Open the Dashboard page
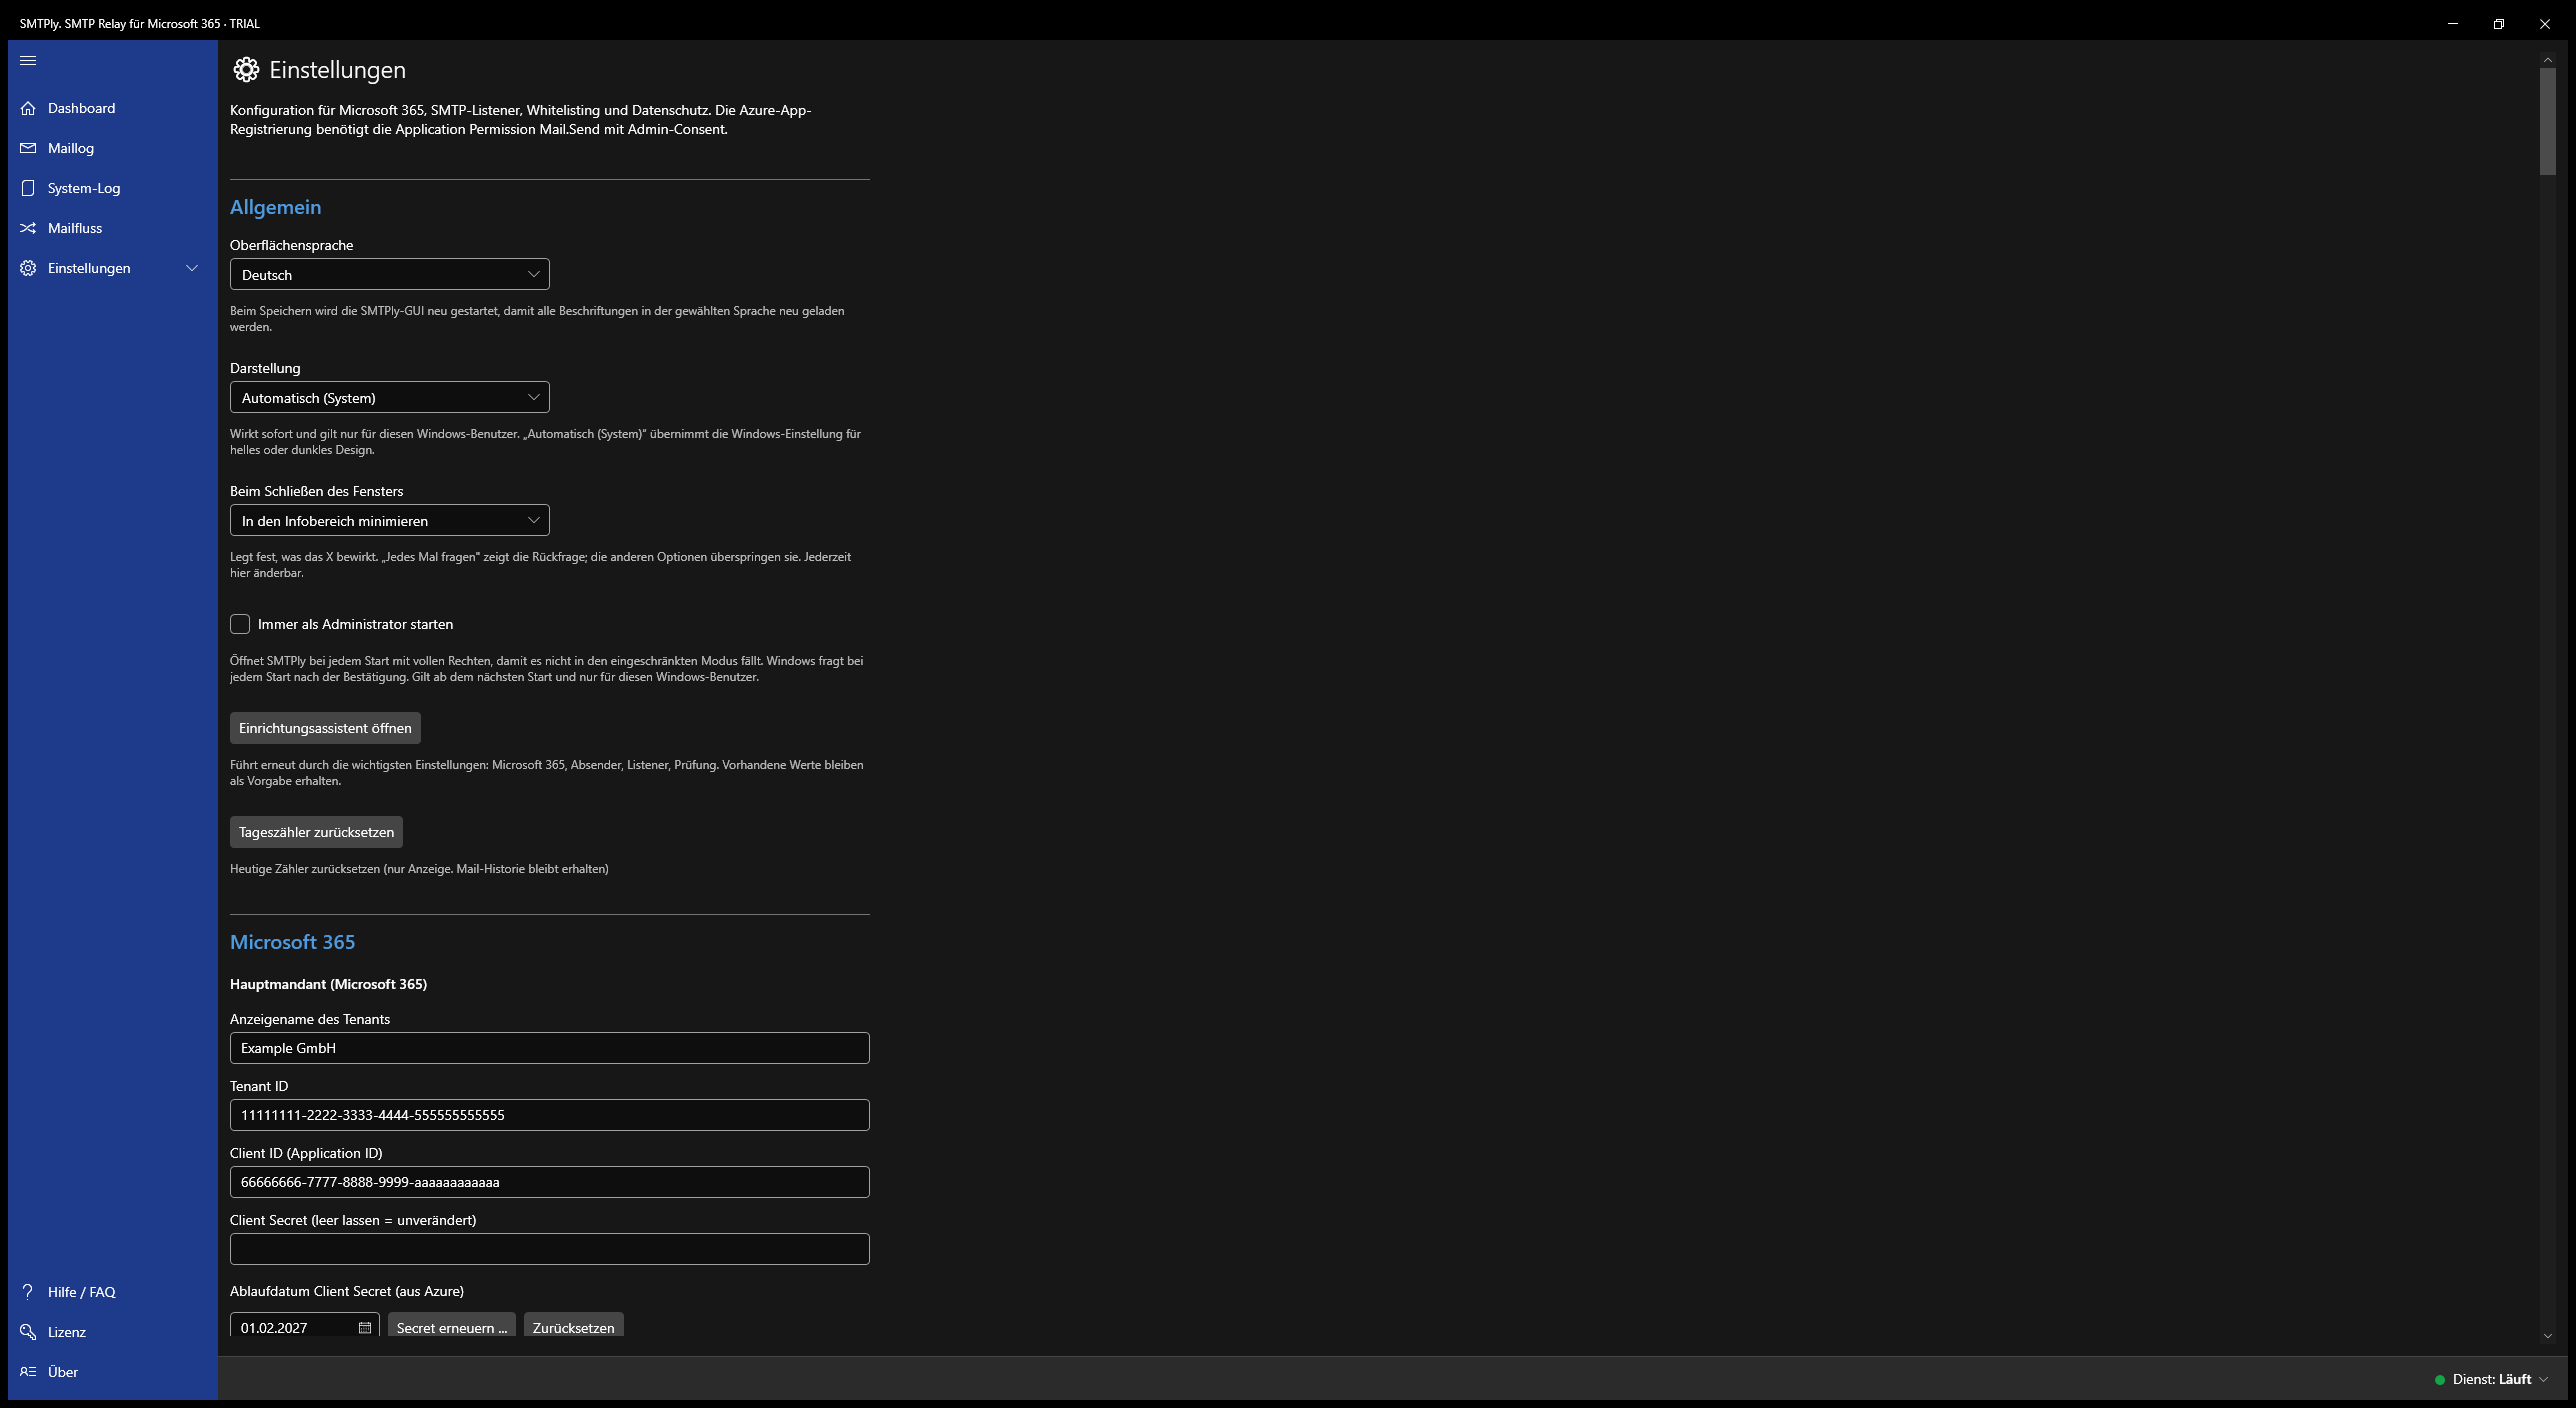The height and width of the screenshot is (1408, 2576). coord(113,108)
